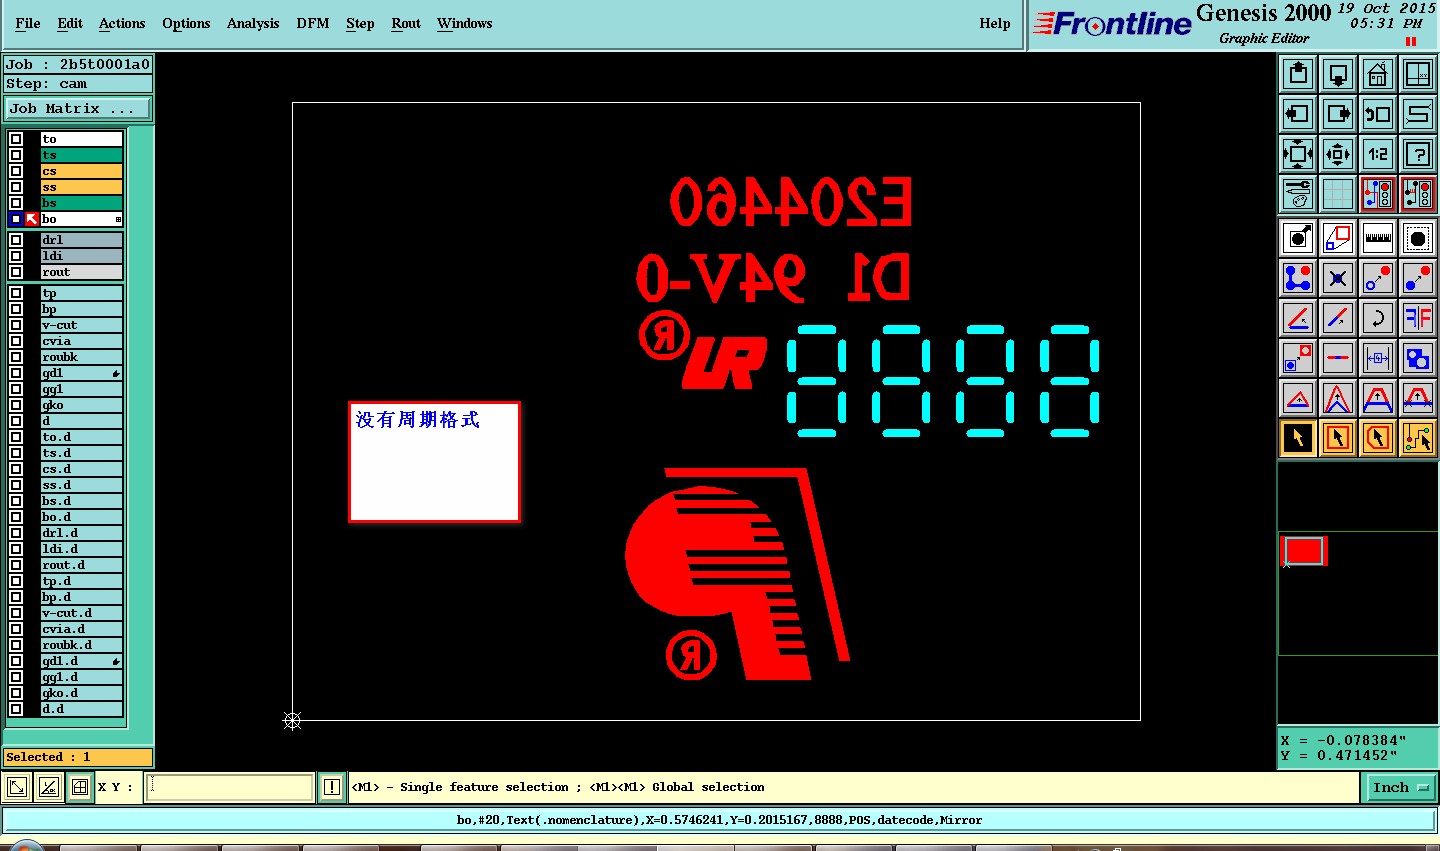1440x851 pixels.
Task: Open the Rout menu
Action: click(x=406, y=23)
